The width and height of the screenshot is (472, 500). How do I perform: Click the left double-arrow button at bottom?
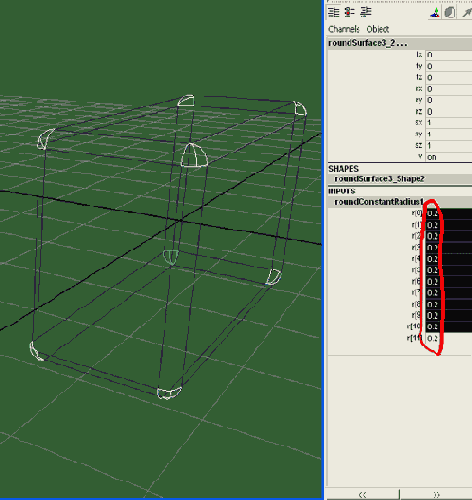point(363,494)
